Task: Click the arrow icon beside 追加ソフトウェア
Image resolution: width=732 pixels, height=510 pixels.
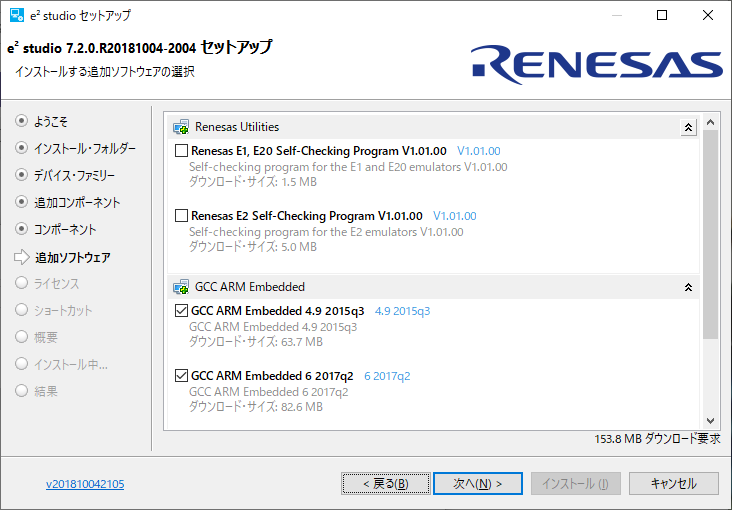Action: [21, 257]
